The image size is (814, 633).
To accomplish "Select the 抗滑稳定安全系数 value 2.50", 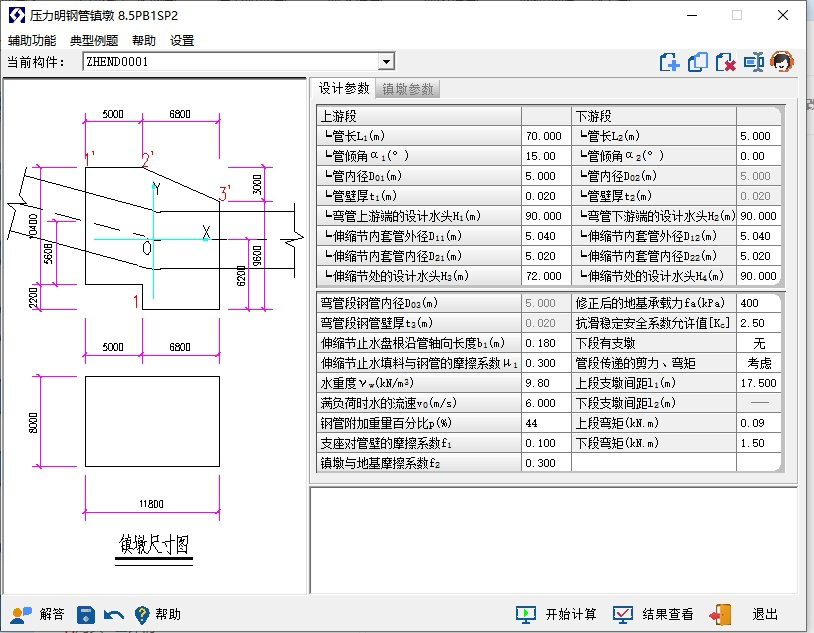I will click(758, 323).
